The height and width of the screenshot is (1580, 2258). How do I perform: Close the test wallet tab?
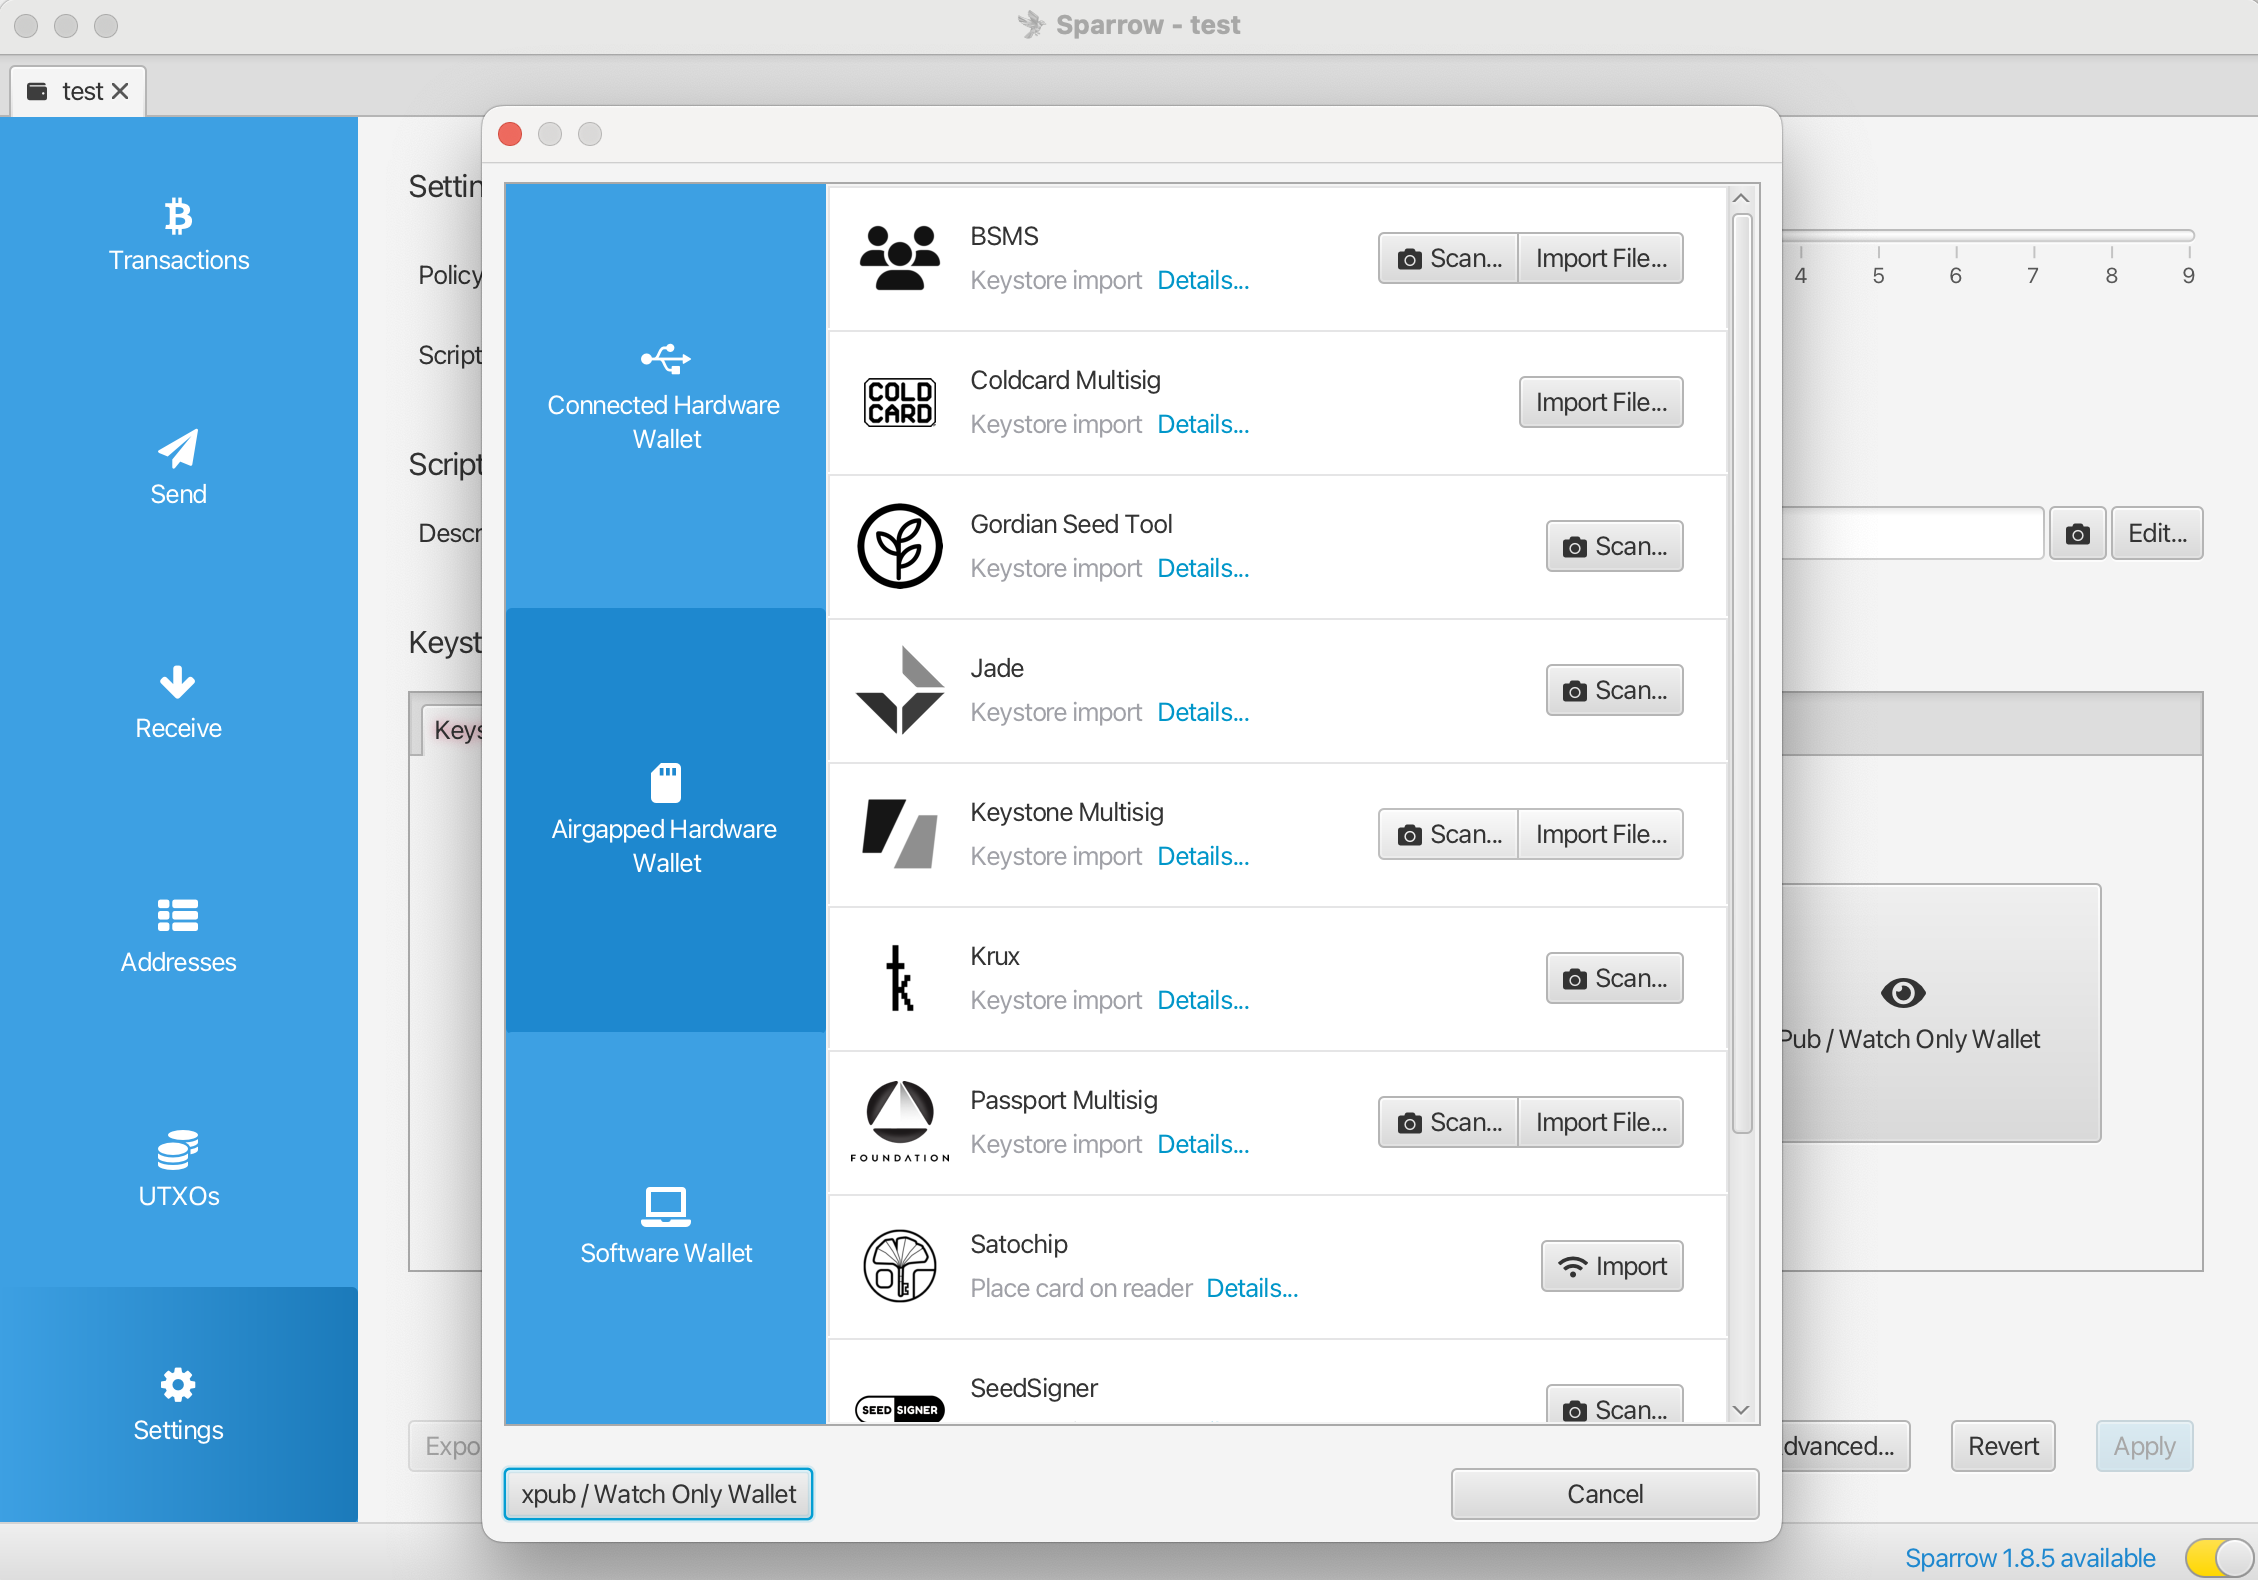pyautogui.click(x=120, y=91)
